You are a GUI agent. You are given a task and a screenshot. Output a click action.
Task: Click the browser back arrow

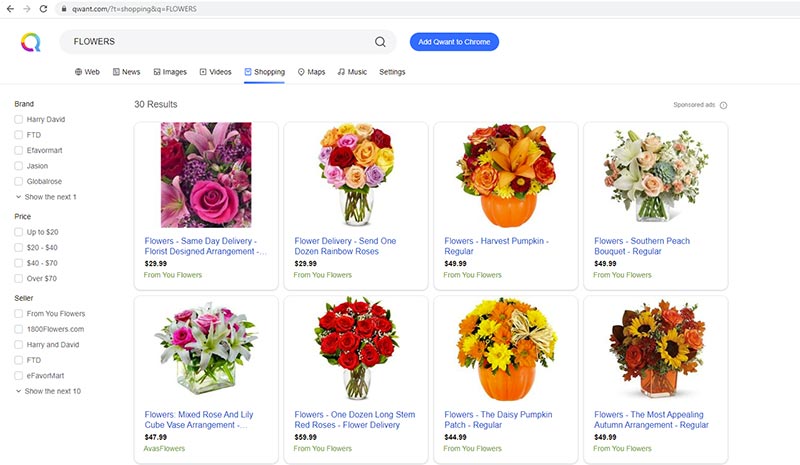pyautogui.click(x=9, y=8)
